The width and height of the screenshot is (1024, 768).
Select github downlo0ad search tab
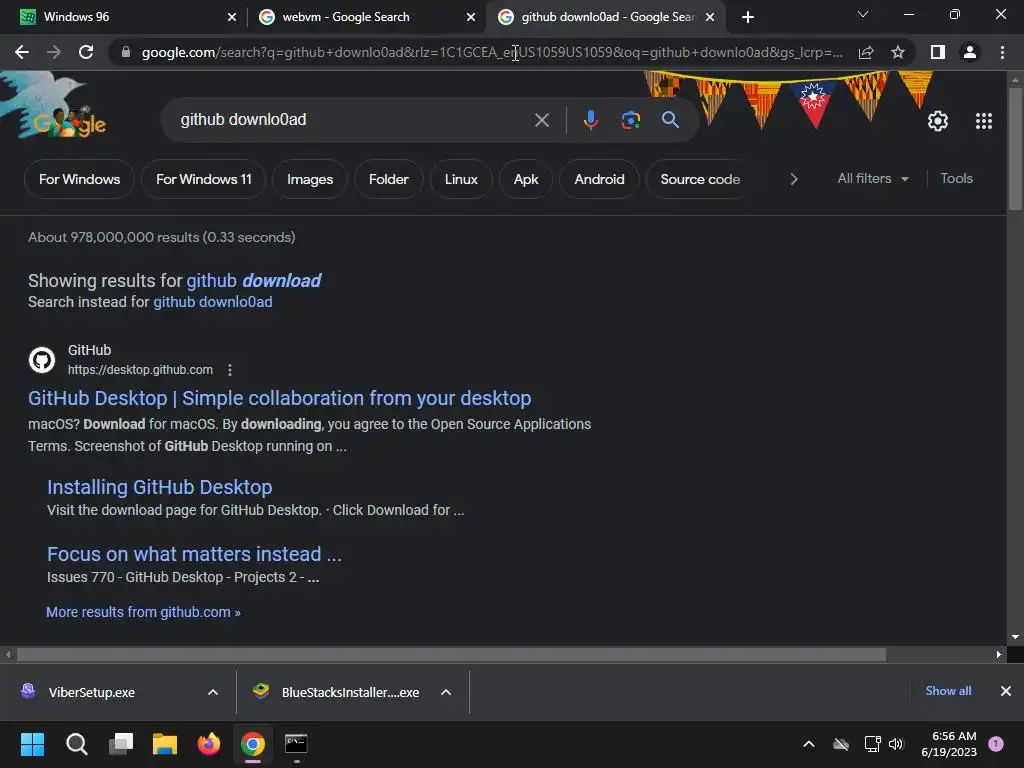point(605,17)
